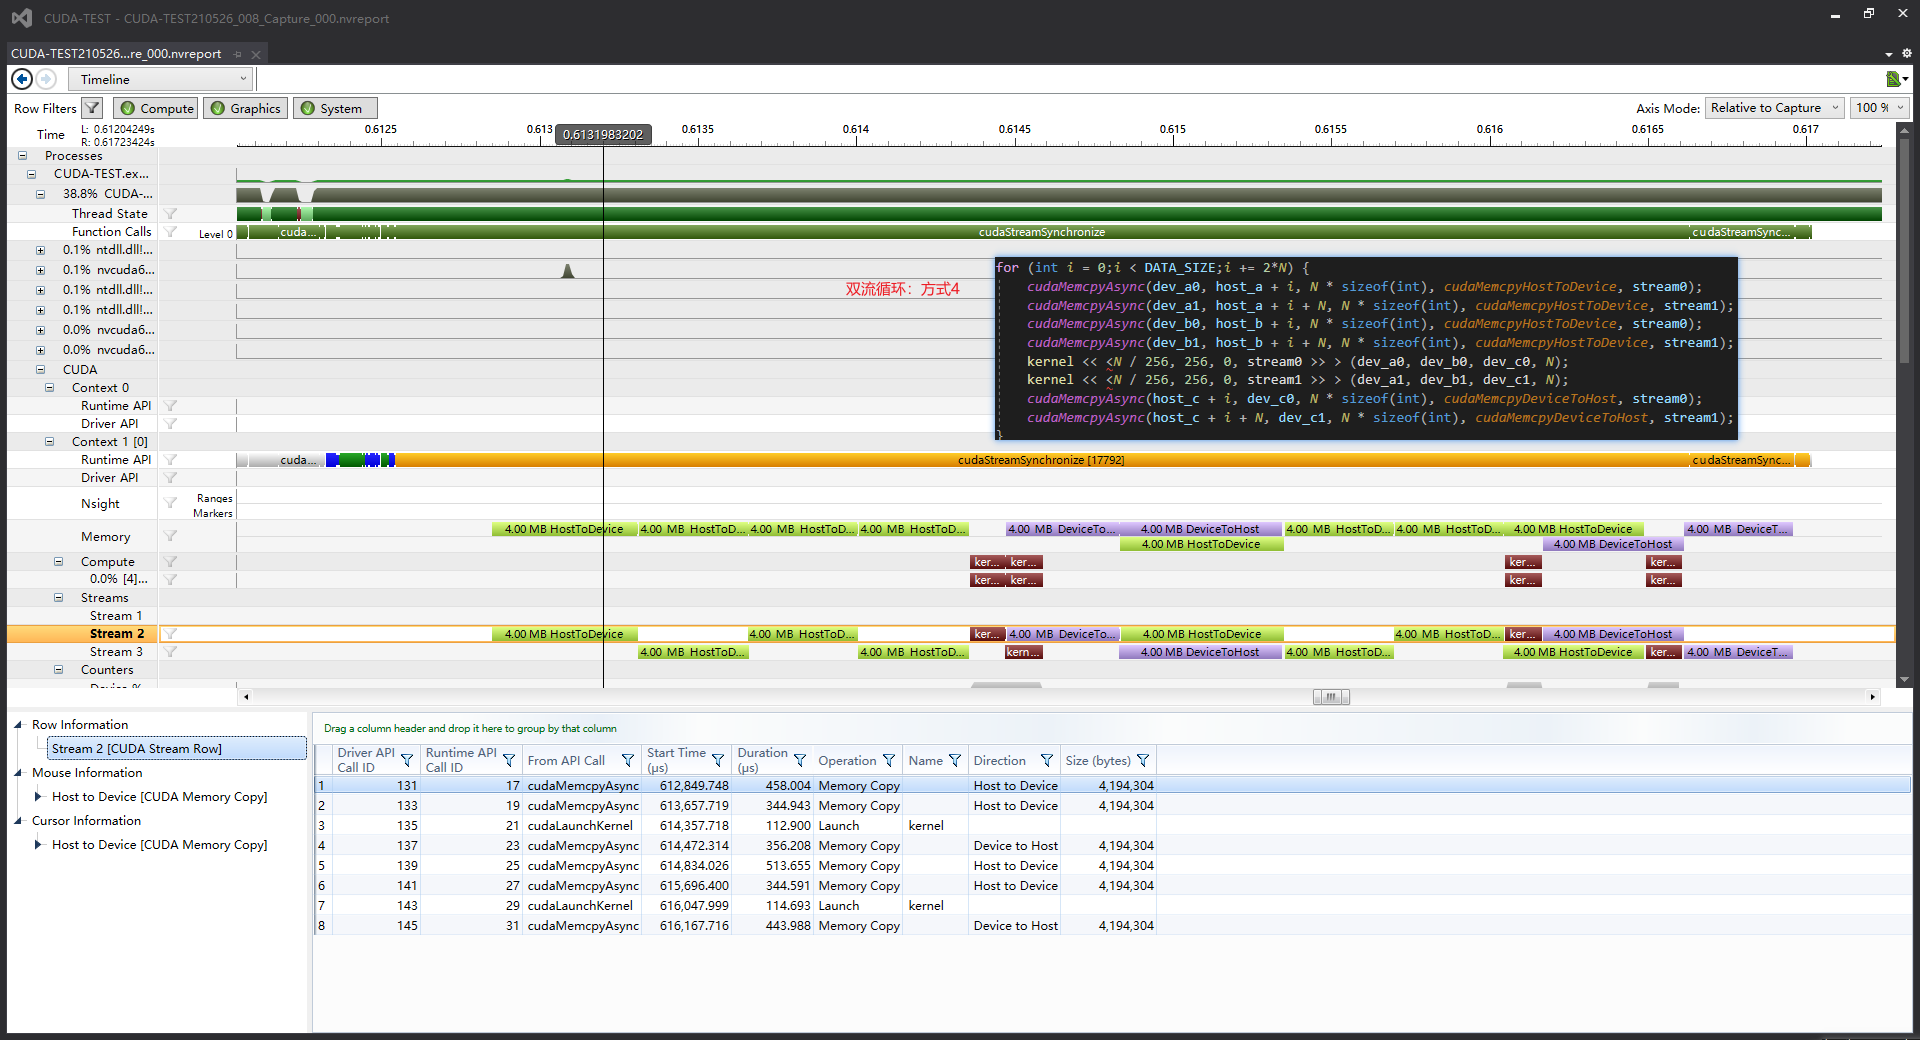
Task: Click the timeline cursor time marker 0.6131983202
Action: point(603,135)
